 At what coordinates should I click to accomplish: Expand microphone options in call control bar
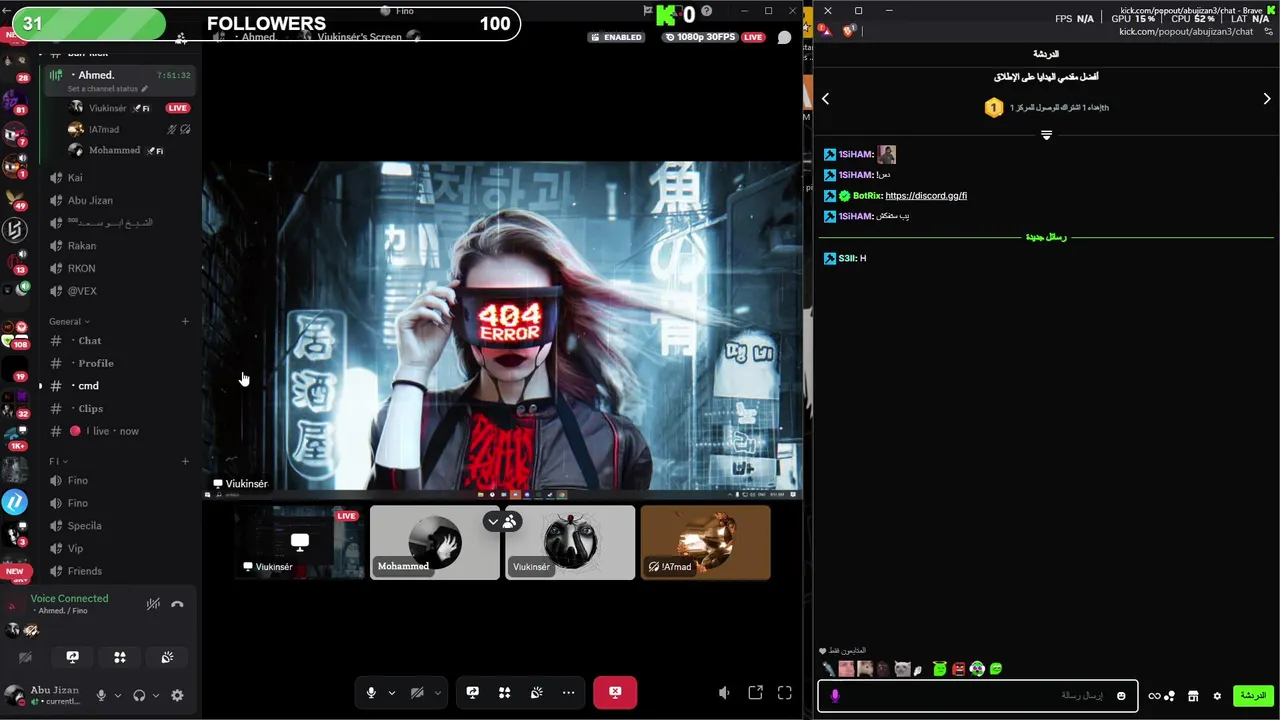(391, 692)
